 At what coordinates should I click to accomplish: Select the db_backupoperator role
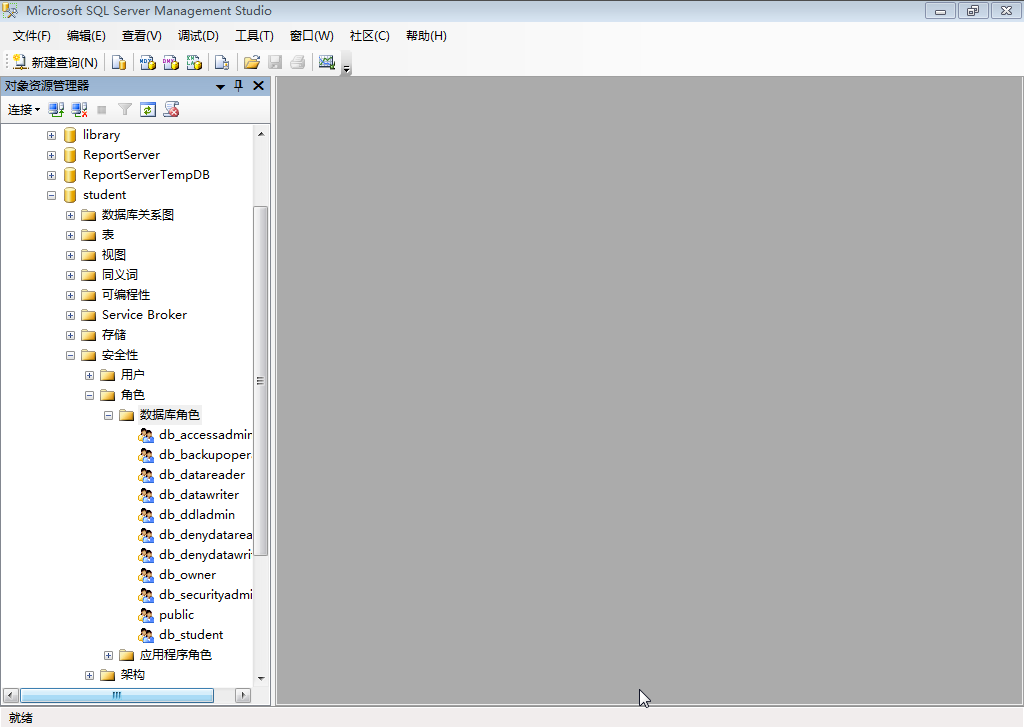[205, 455]
